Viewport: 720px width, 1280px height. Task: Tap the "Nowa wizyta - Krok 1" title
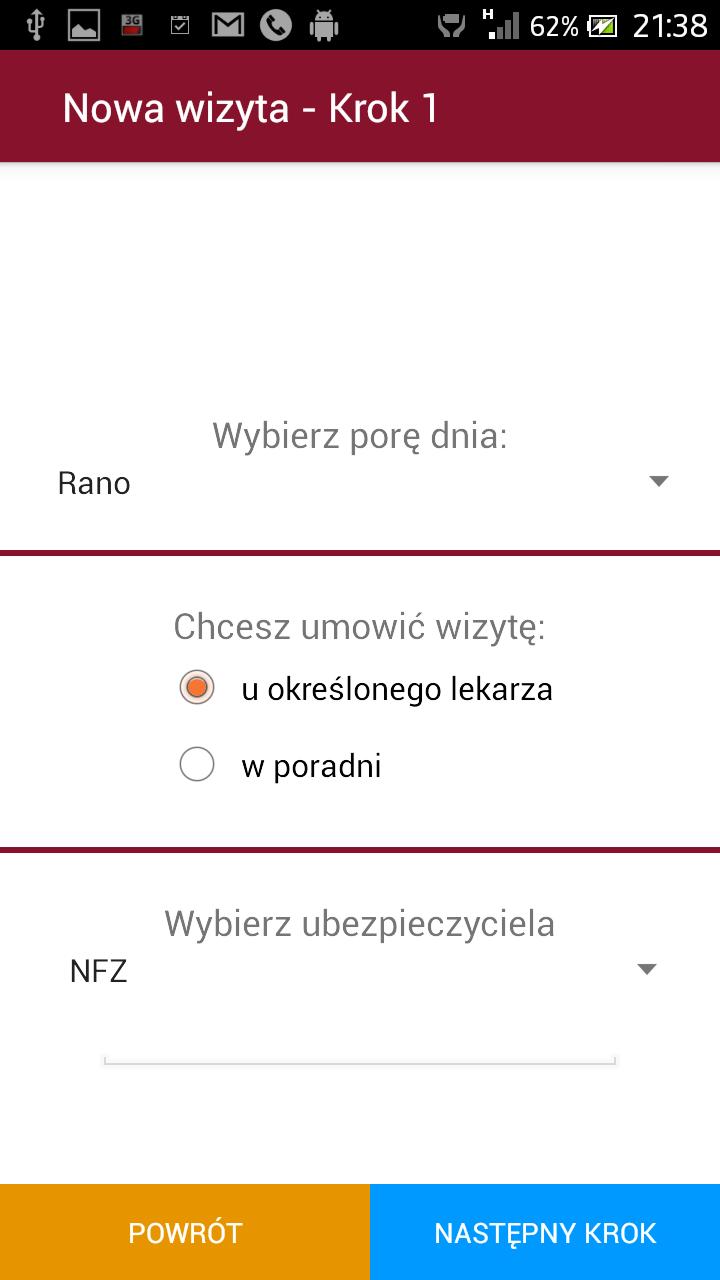click(x=251, y=108)
